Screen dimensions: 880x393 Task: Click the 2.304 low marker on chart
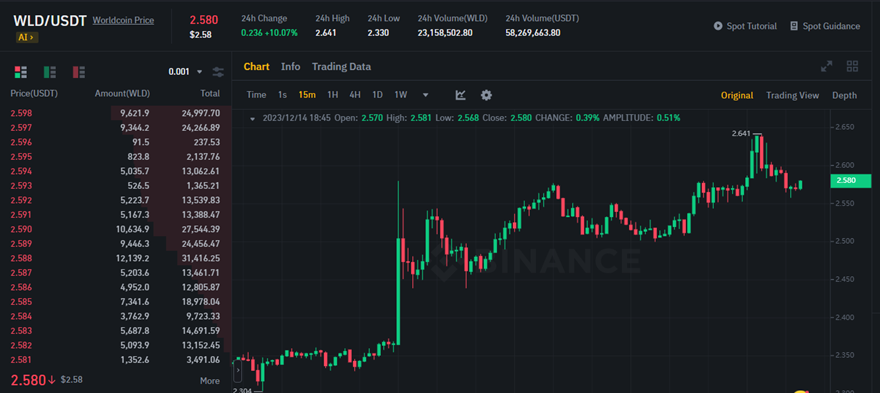pyautogui.click(x=241, y=390)
